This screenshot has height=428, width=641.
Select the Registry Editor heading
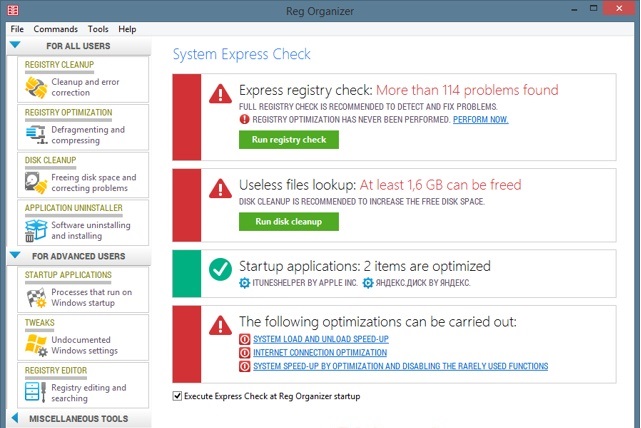pyautogui.click(x=56, y=370)
